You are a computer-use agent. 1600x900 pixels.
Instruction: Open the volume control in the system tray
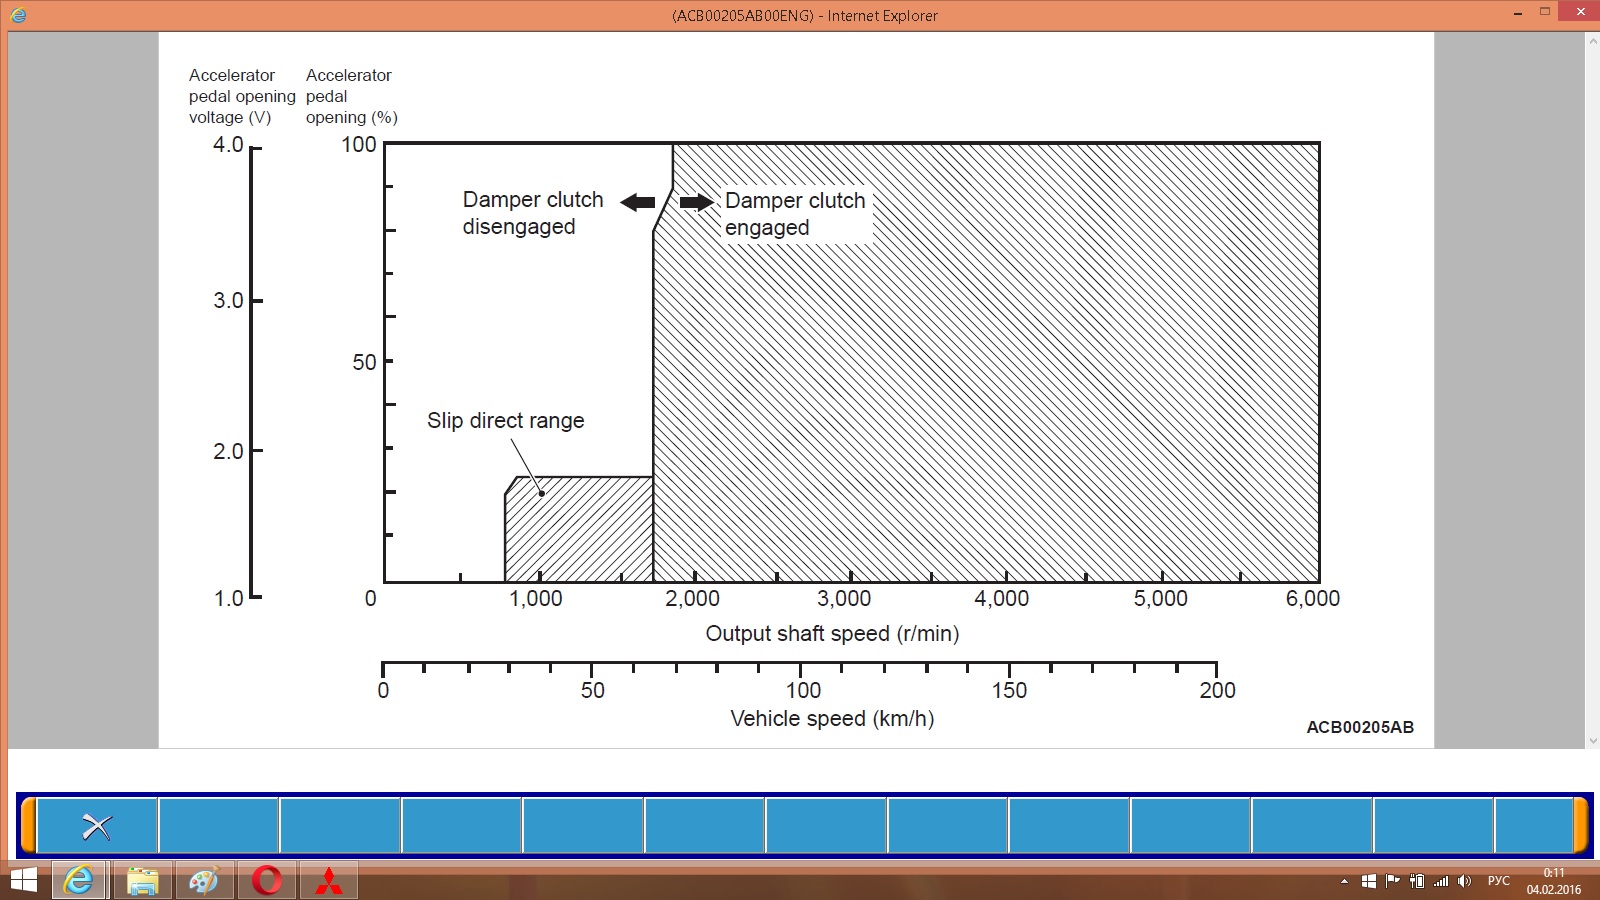click(x=1465, y=881)
